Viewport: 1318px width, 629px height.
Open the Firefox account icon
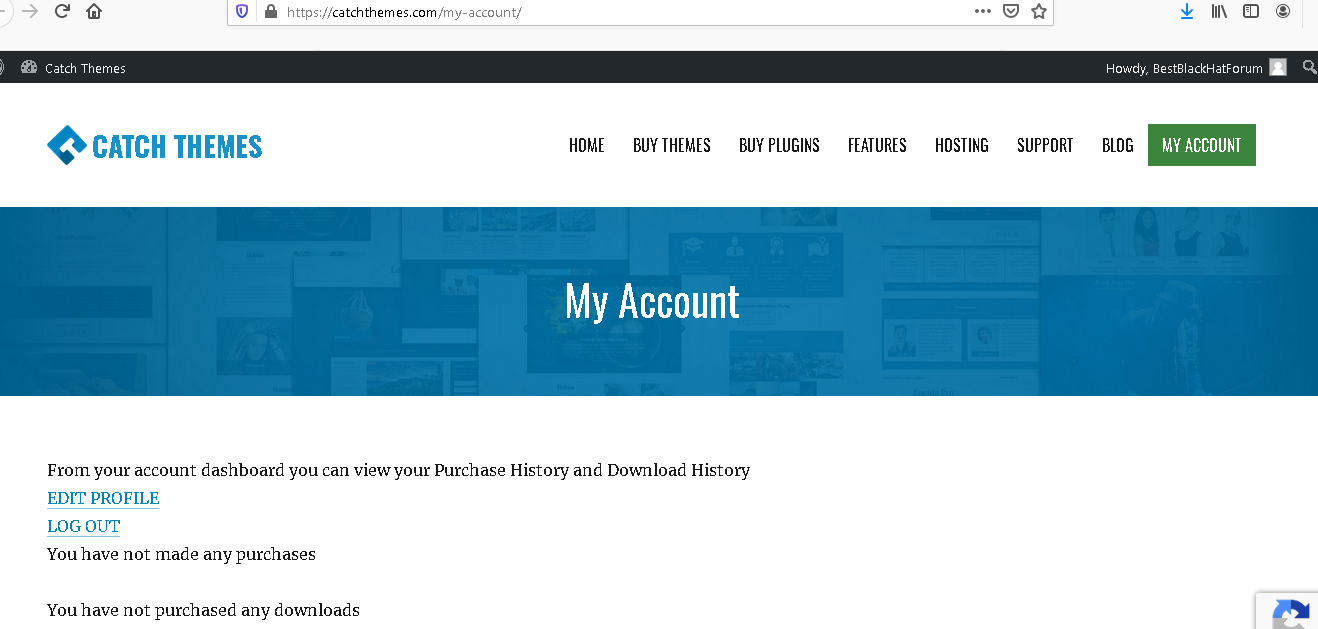[x=1283, y=11]
